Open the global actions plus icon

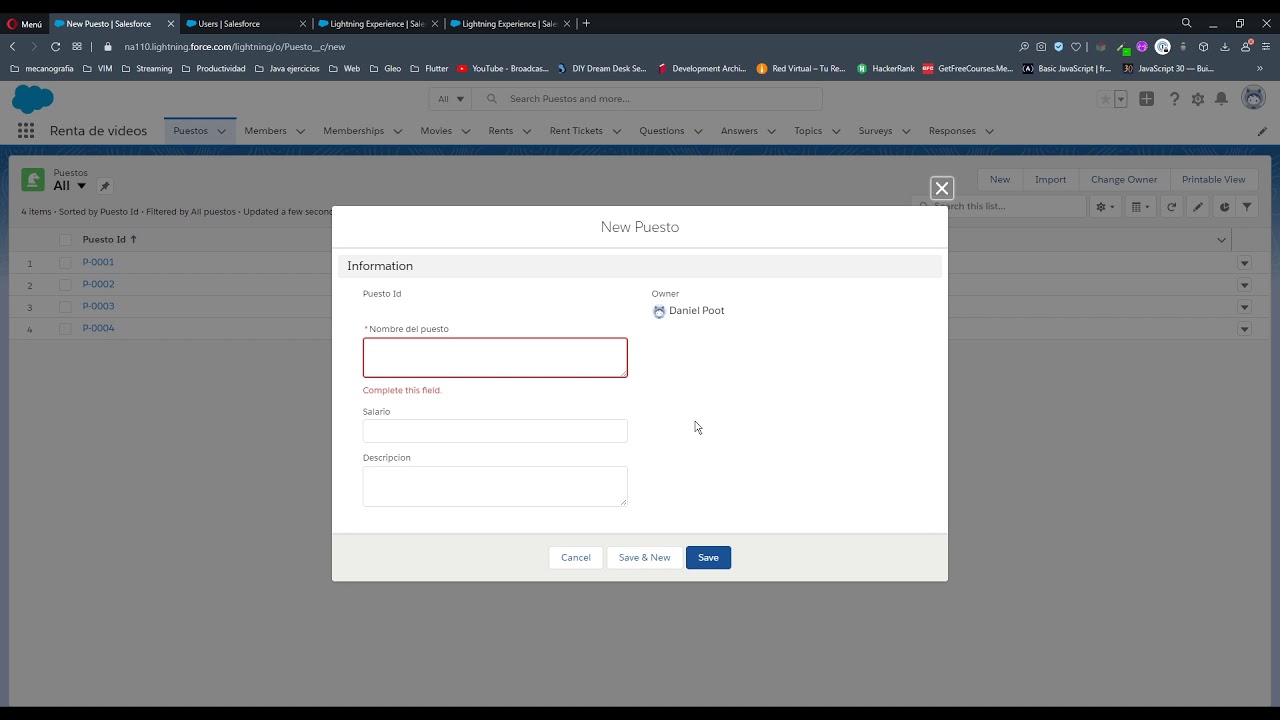(1146, 99)
